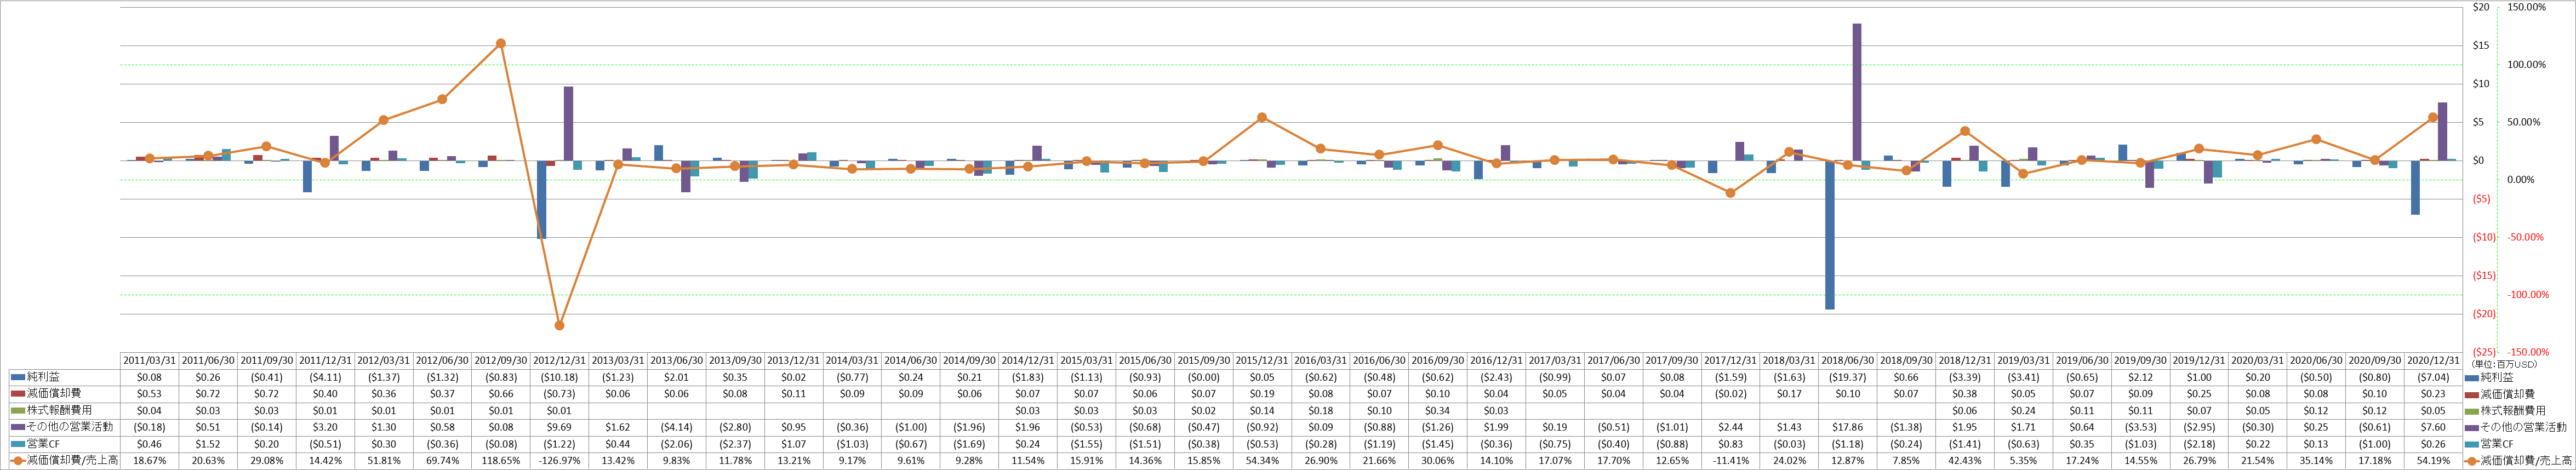Select the 2012/12/31 date column header

click(x=561, y=360)
